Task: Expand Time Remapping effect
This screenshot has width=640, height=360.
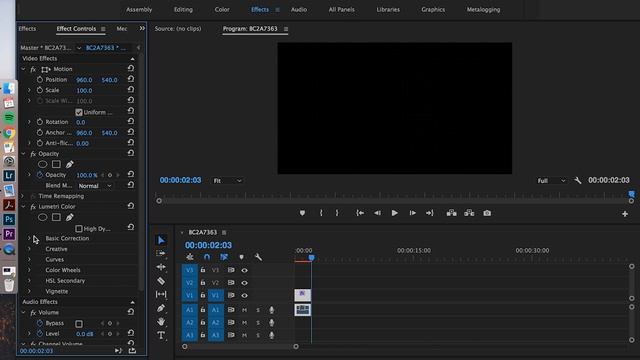Action: pyautogui.click(x=23, y=196)
